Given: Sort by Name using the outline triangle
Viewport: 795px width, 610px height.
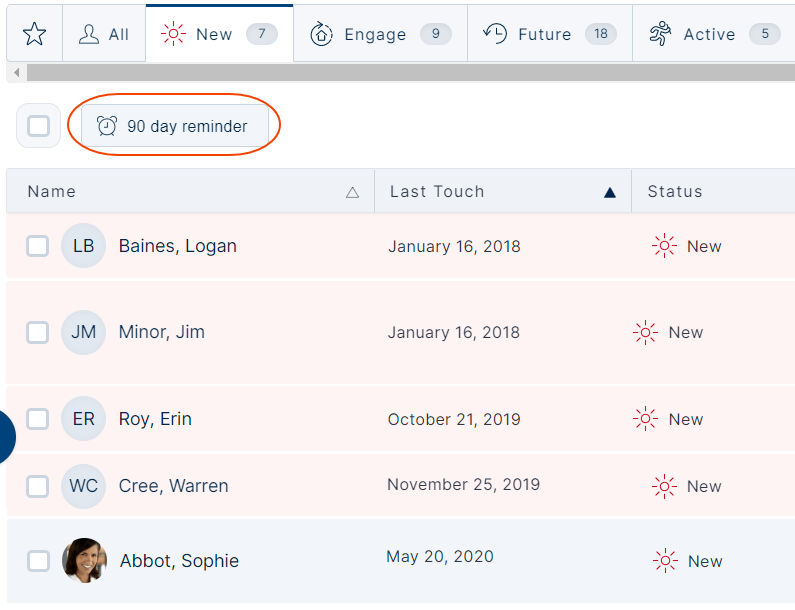Looking at the screenshot, I should (352, 192).
